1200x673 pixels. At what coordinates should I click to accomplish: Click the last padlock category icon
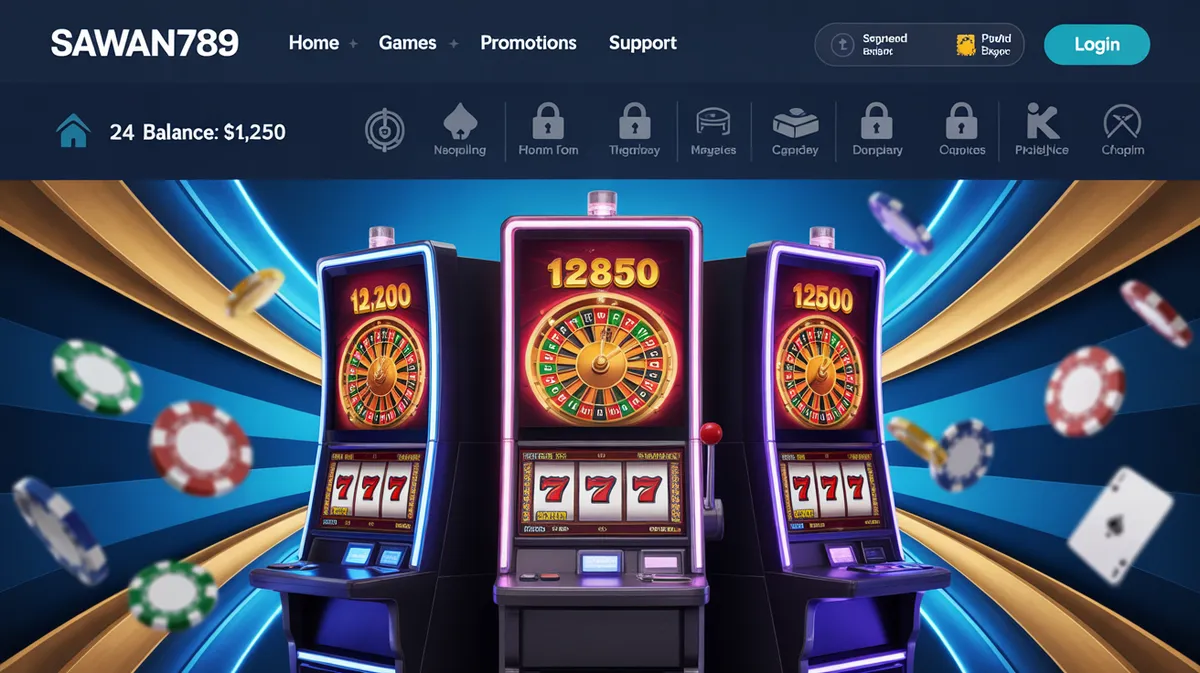pyautogui.click(x=961, y=121)
